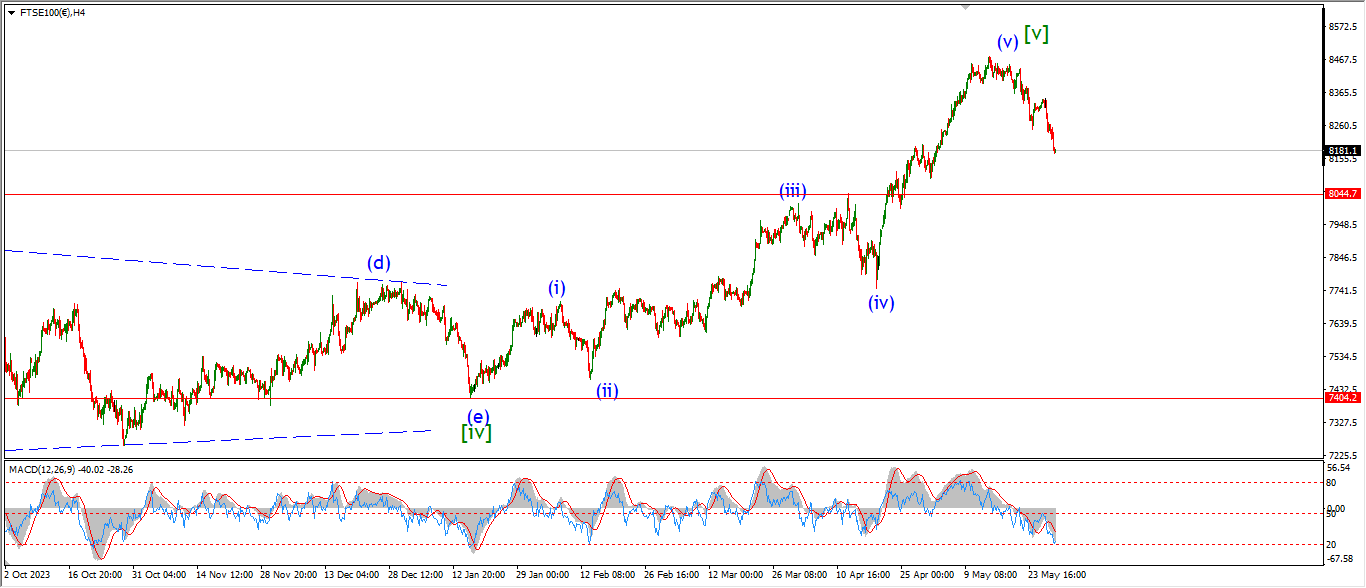Select the green [v] wave label
This screenshot has width=1366, height=588.
[1037, 33]
